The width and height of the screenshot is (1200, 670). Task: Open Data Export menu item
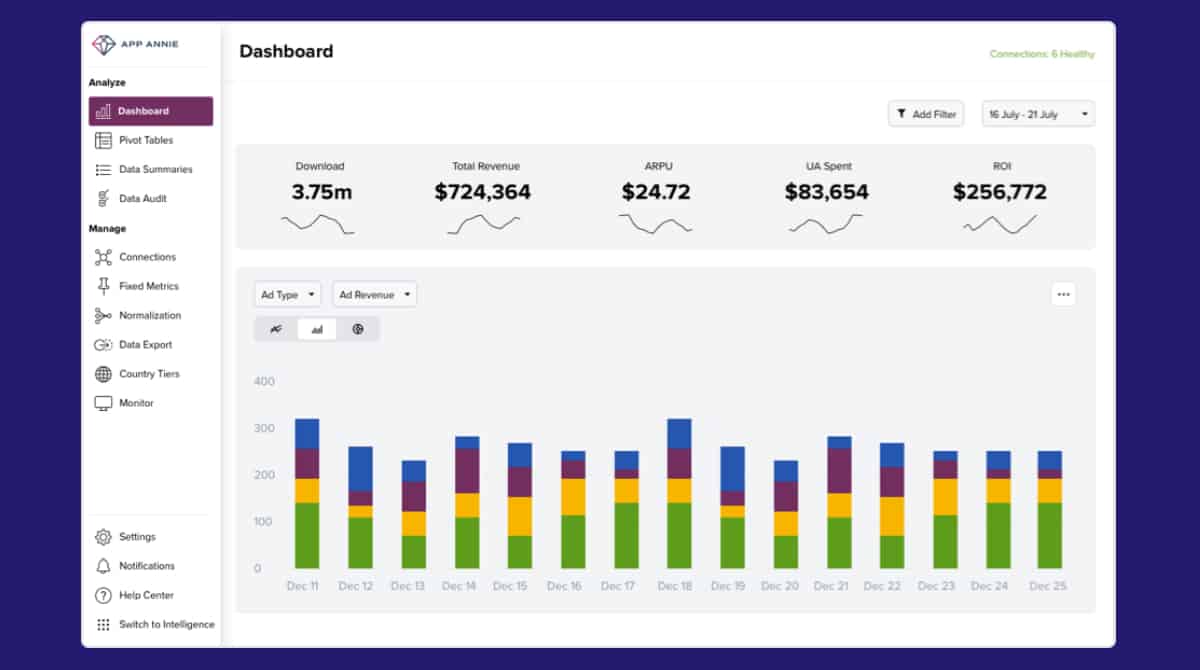145,345
